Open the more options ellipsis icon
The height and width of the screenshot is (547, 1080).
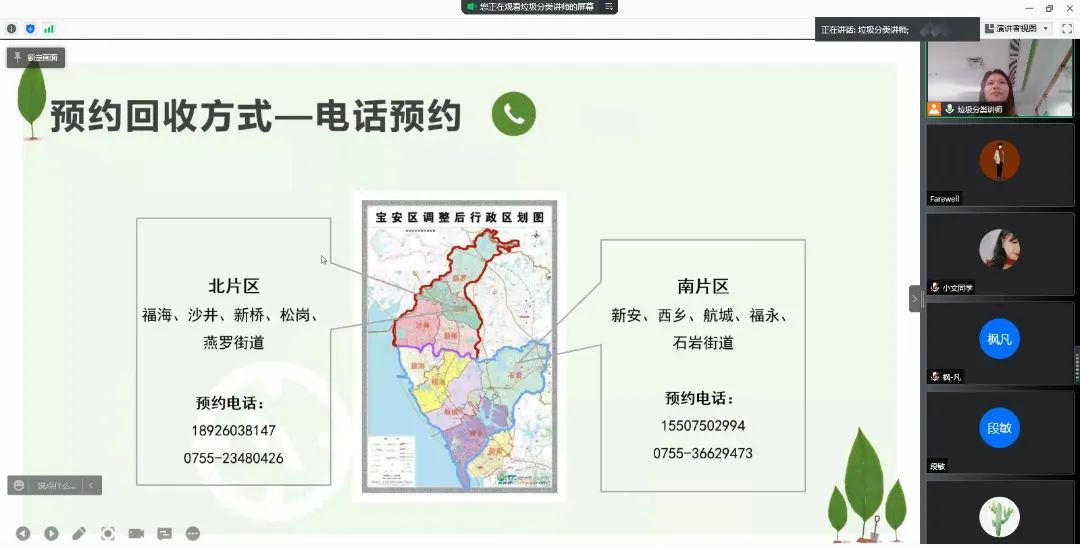193,534
